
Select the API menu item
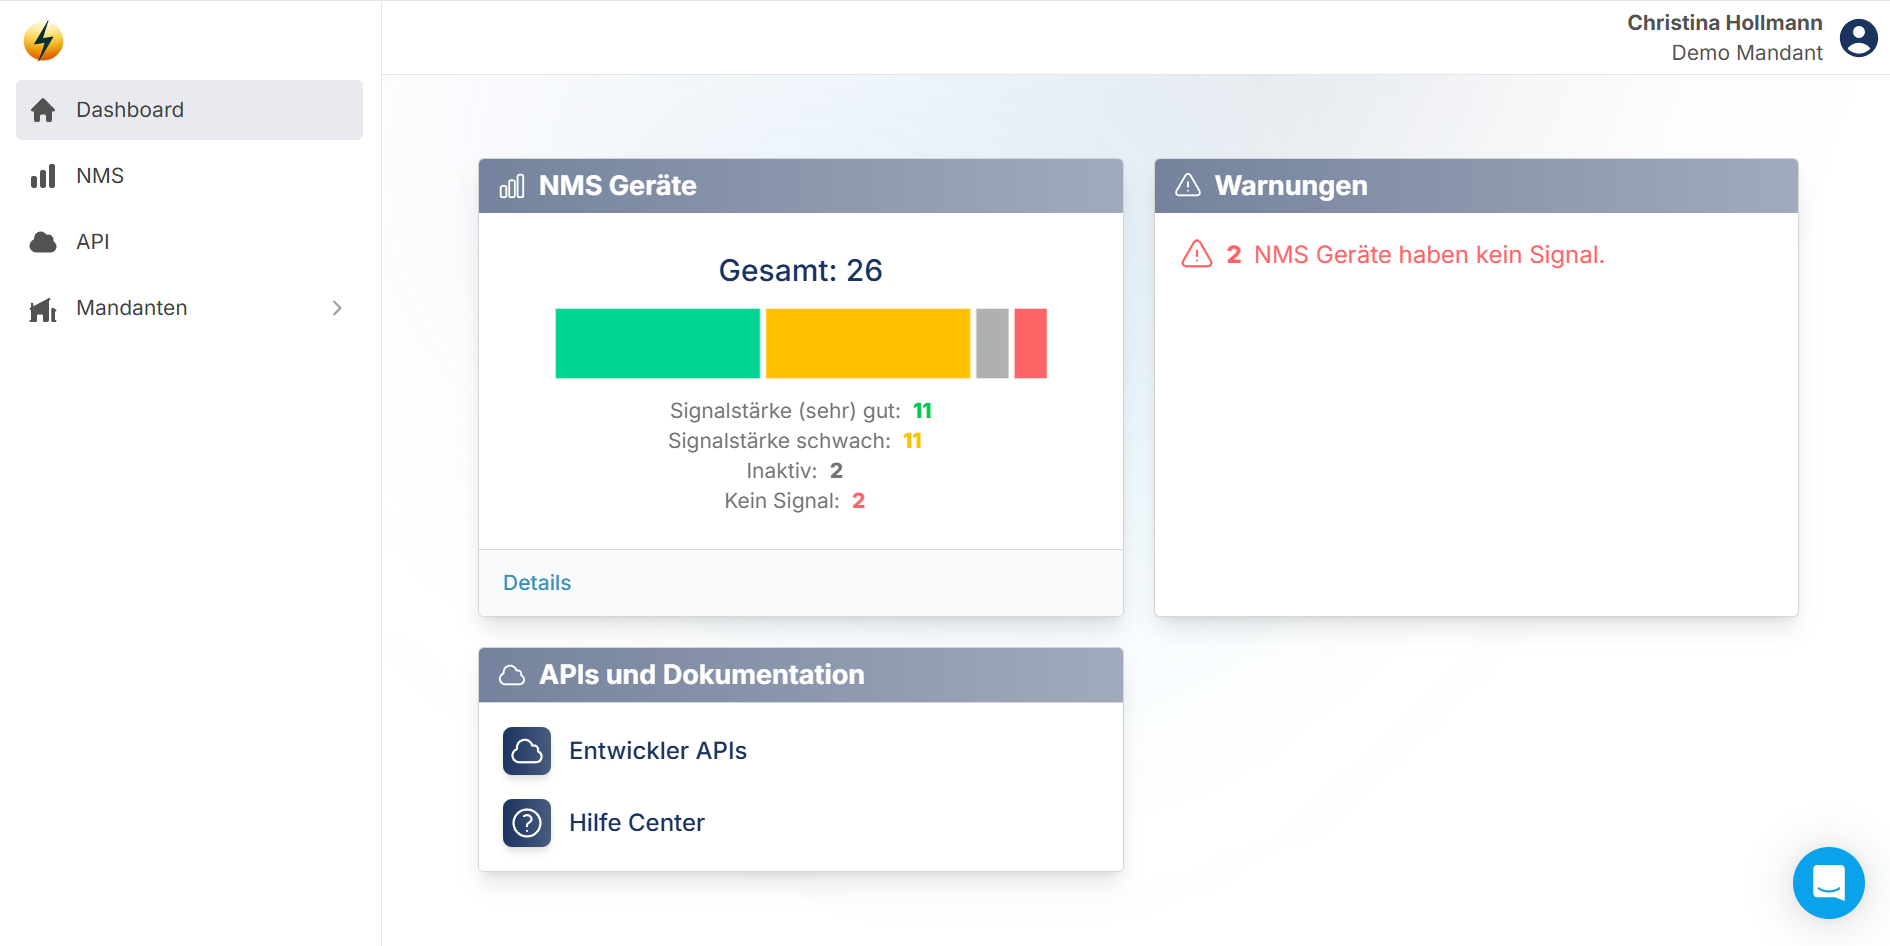(x=93, y=242)
